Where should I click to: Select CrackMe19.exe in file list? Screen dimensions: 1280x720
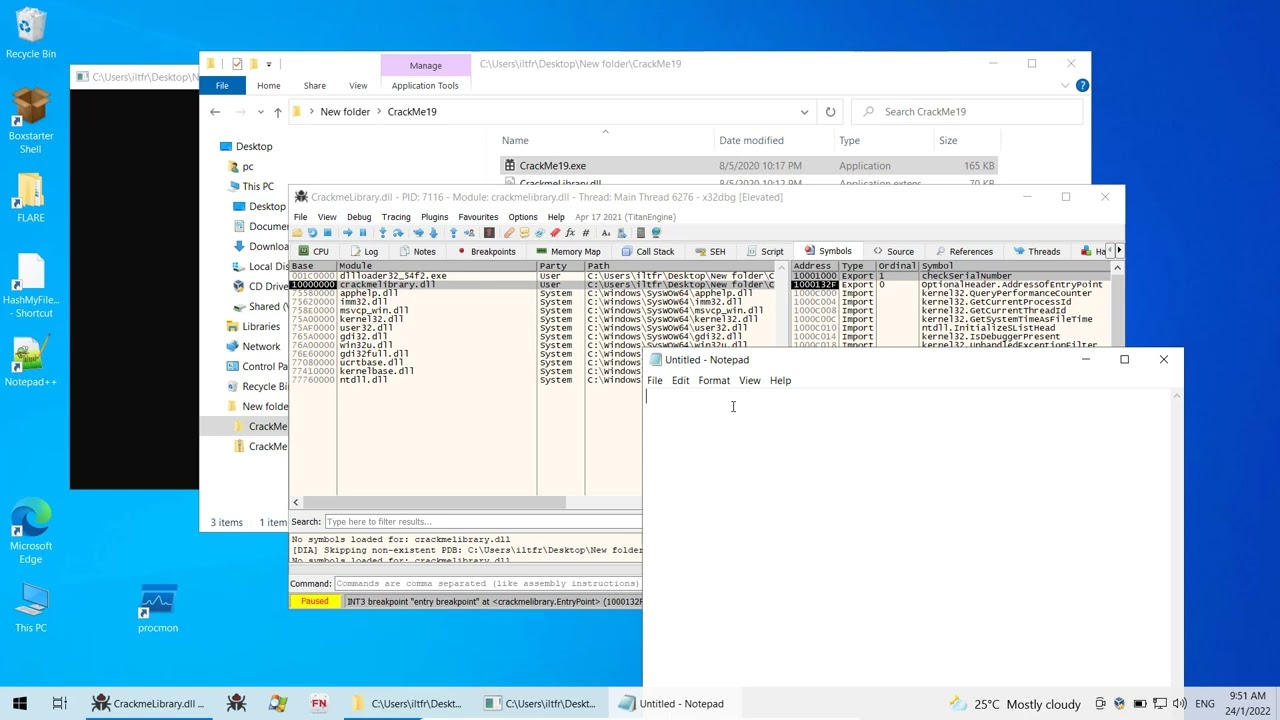pyautogui.click(x=748, y=166)
